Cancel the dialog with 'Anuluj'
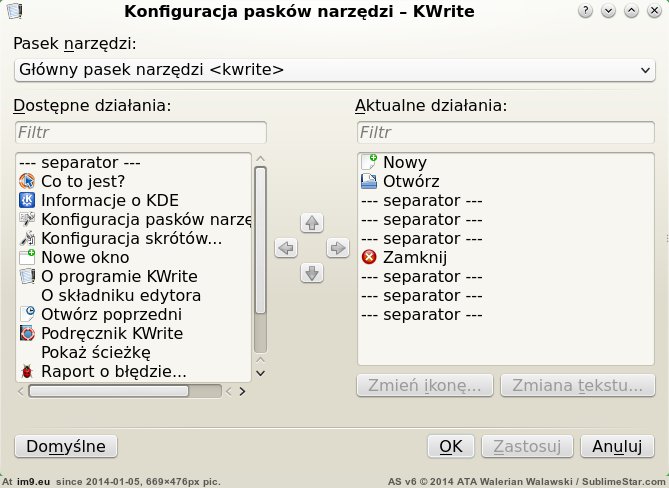Viewport: 669px width, 488px height. pyautogui.click(x=617, y=446)
